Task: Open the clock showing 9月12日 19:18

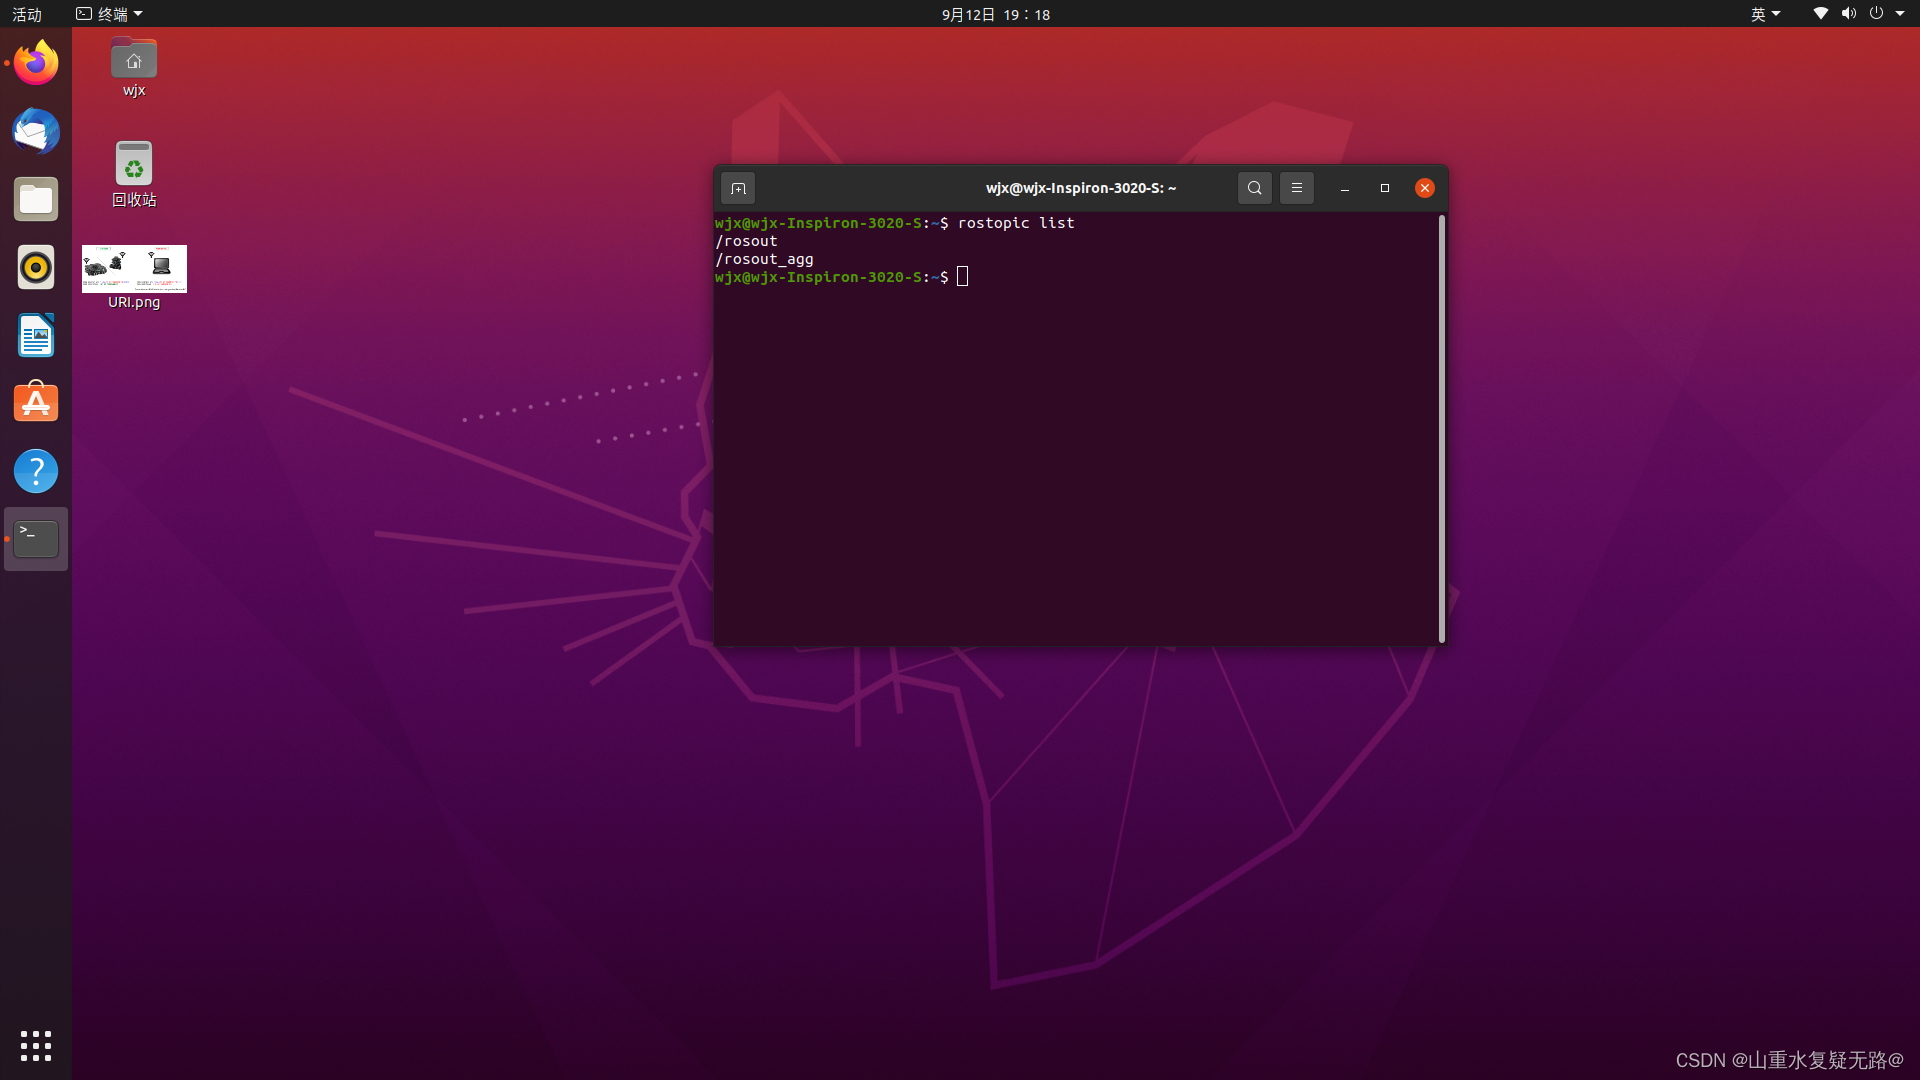Action: coord(996,14)
